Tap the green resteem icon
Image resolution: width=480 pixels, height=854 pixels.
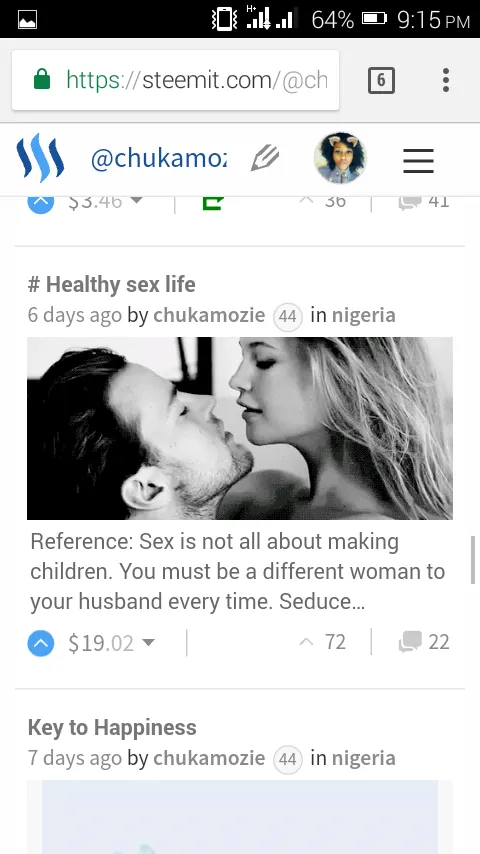click(213, 203)
